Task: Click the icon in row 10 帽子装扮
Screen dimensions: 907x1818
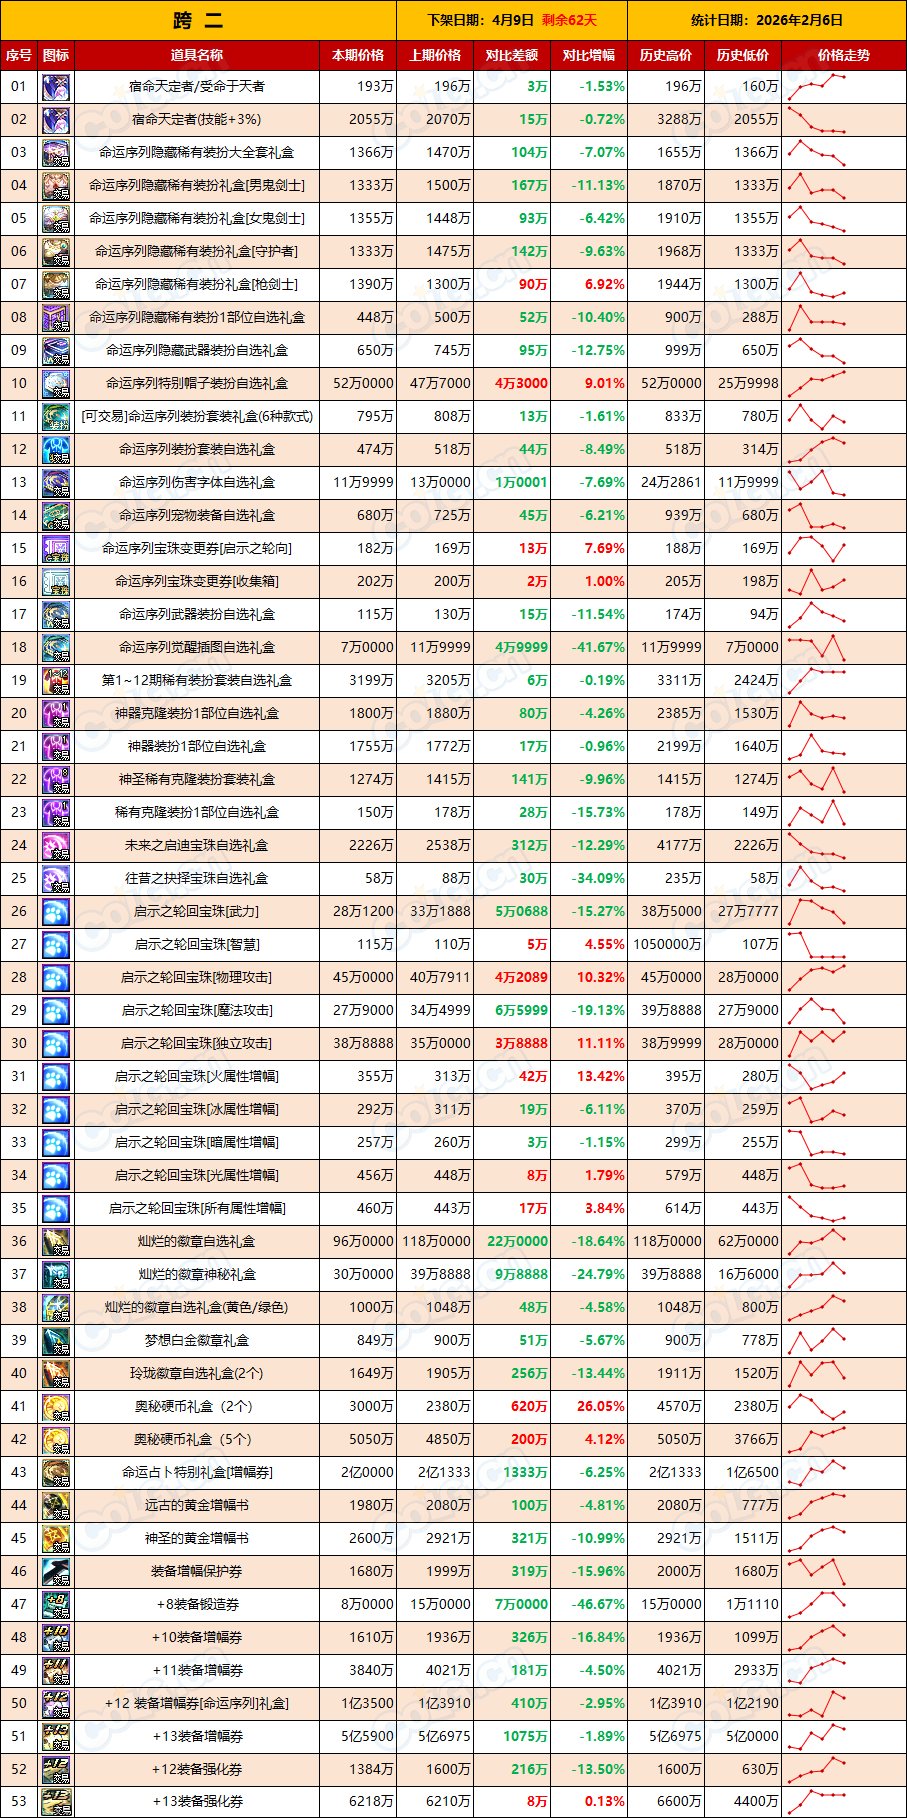Action: point(56,384)
